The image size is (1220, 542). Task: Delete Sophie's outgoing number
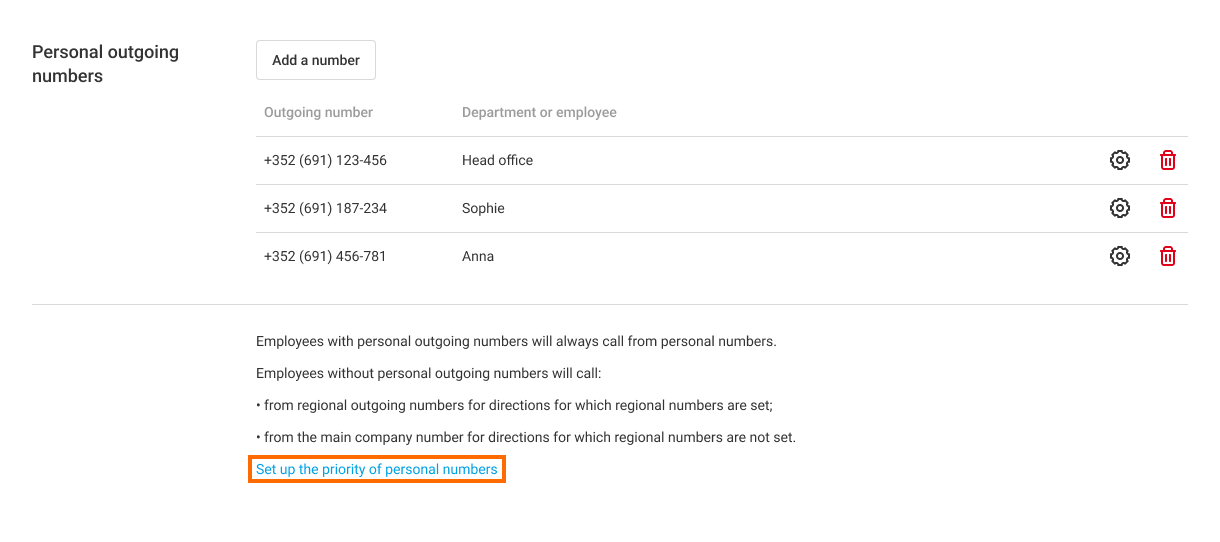click(1167, 208)
